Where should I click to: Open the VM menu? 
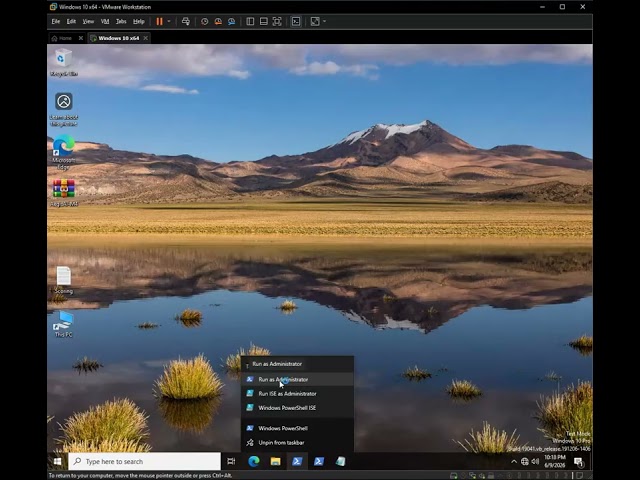[x=105, y=21]
